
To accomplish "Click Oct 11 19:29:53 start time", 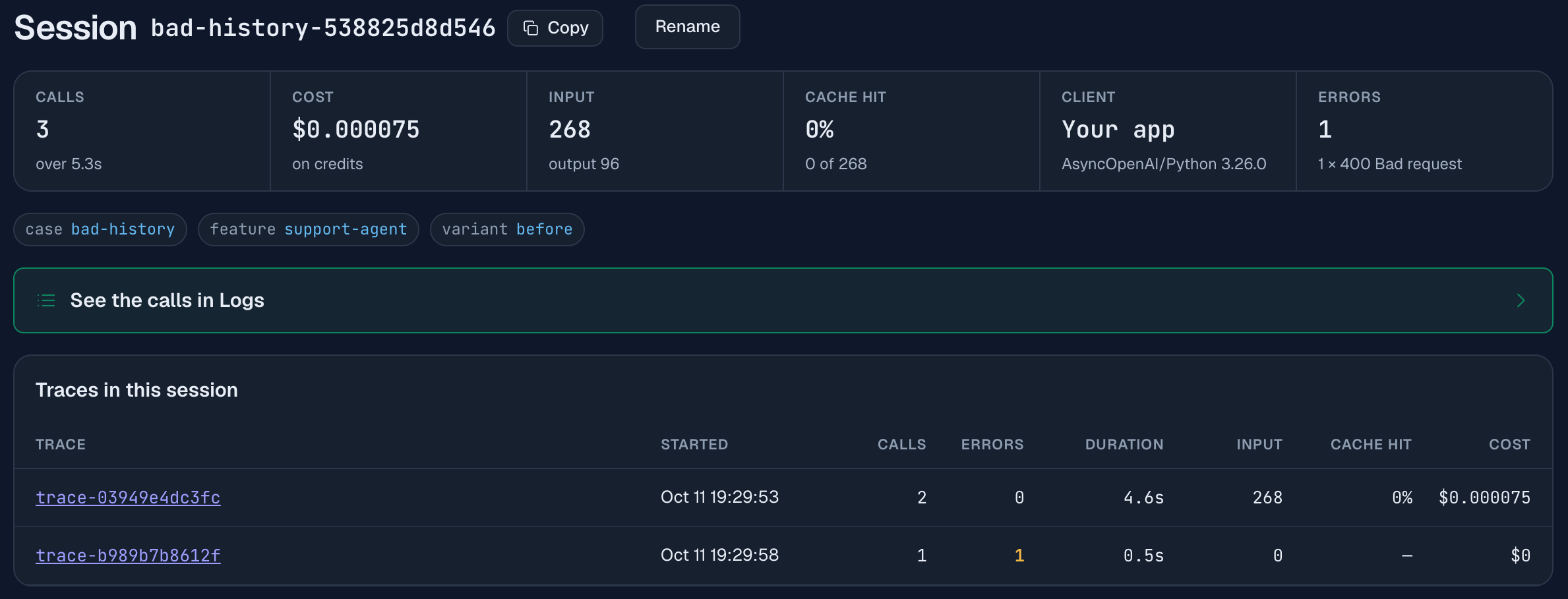I will [x=719, y=497].
